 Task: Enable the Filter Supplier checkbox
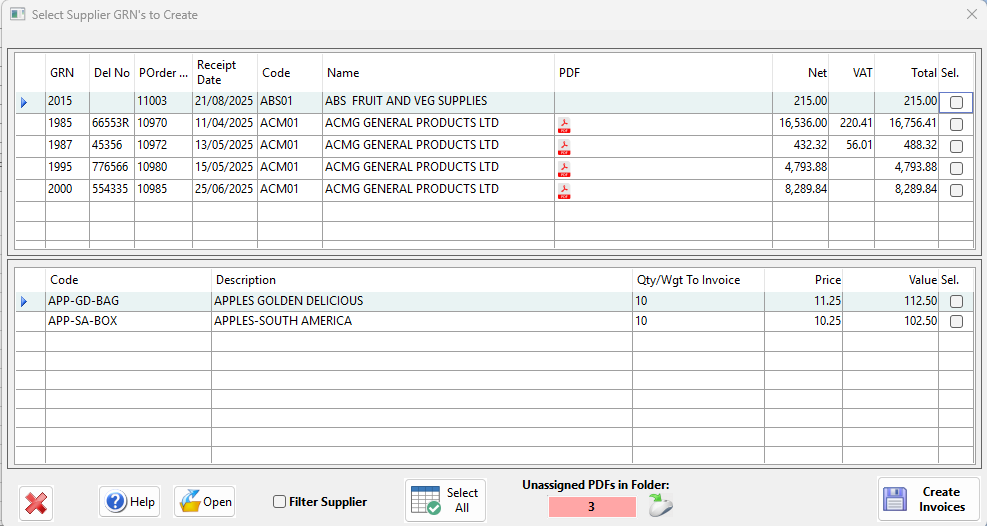click(x=280, y=502)
